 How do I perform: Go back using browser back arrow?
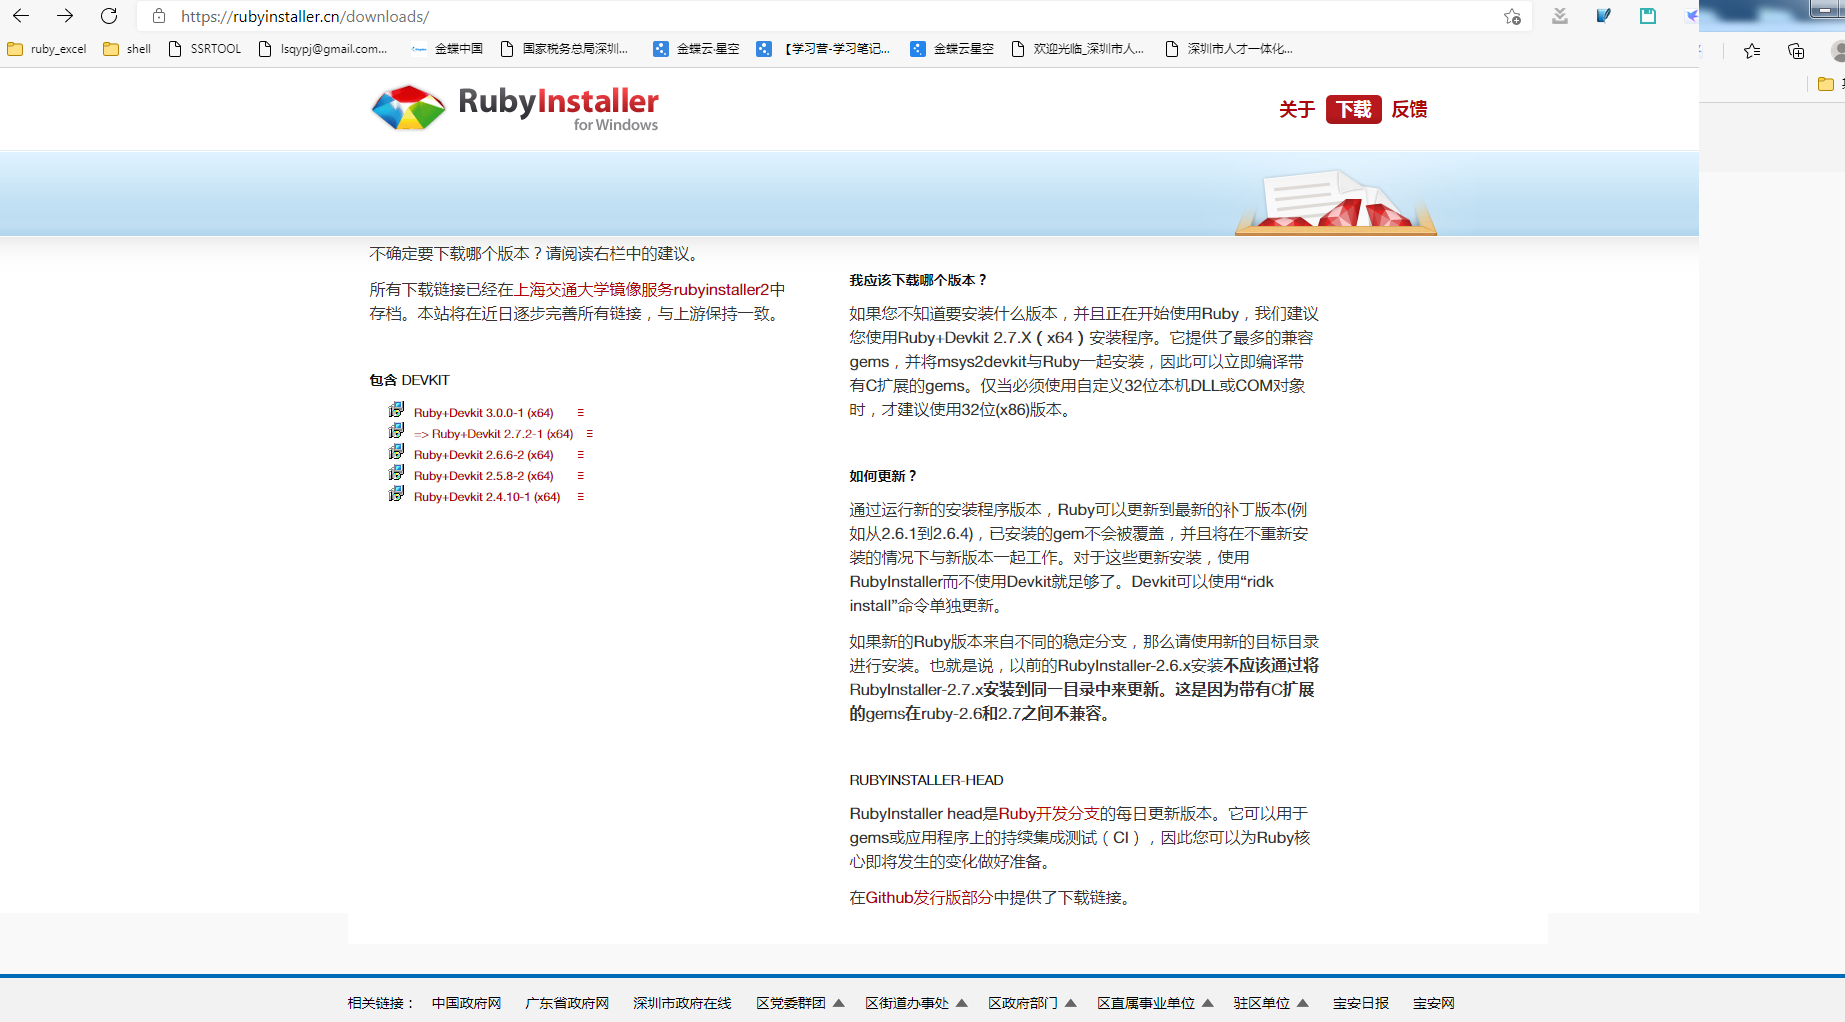(x=21, y=16)
